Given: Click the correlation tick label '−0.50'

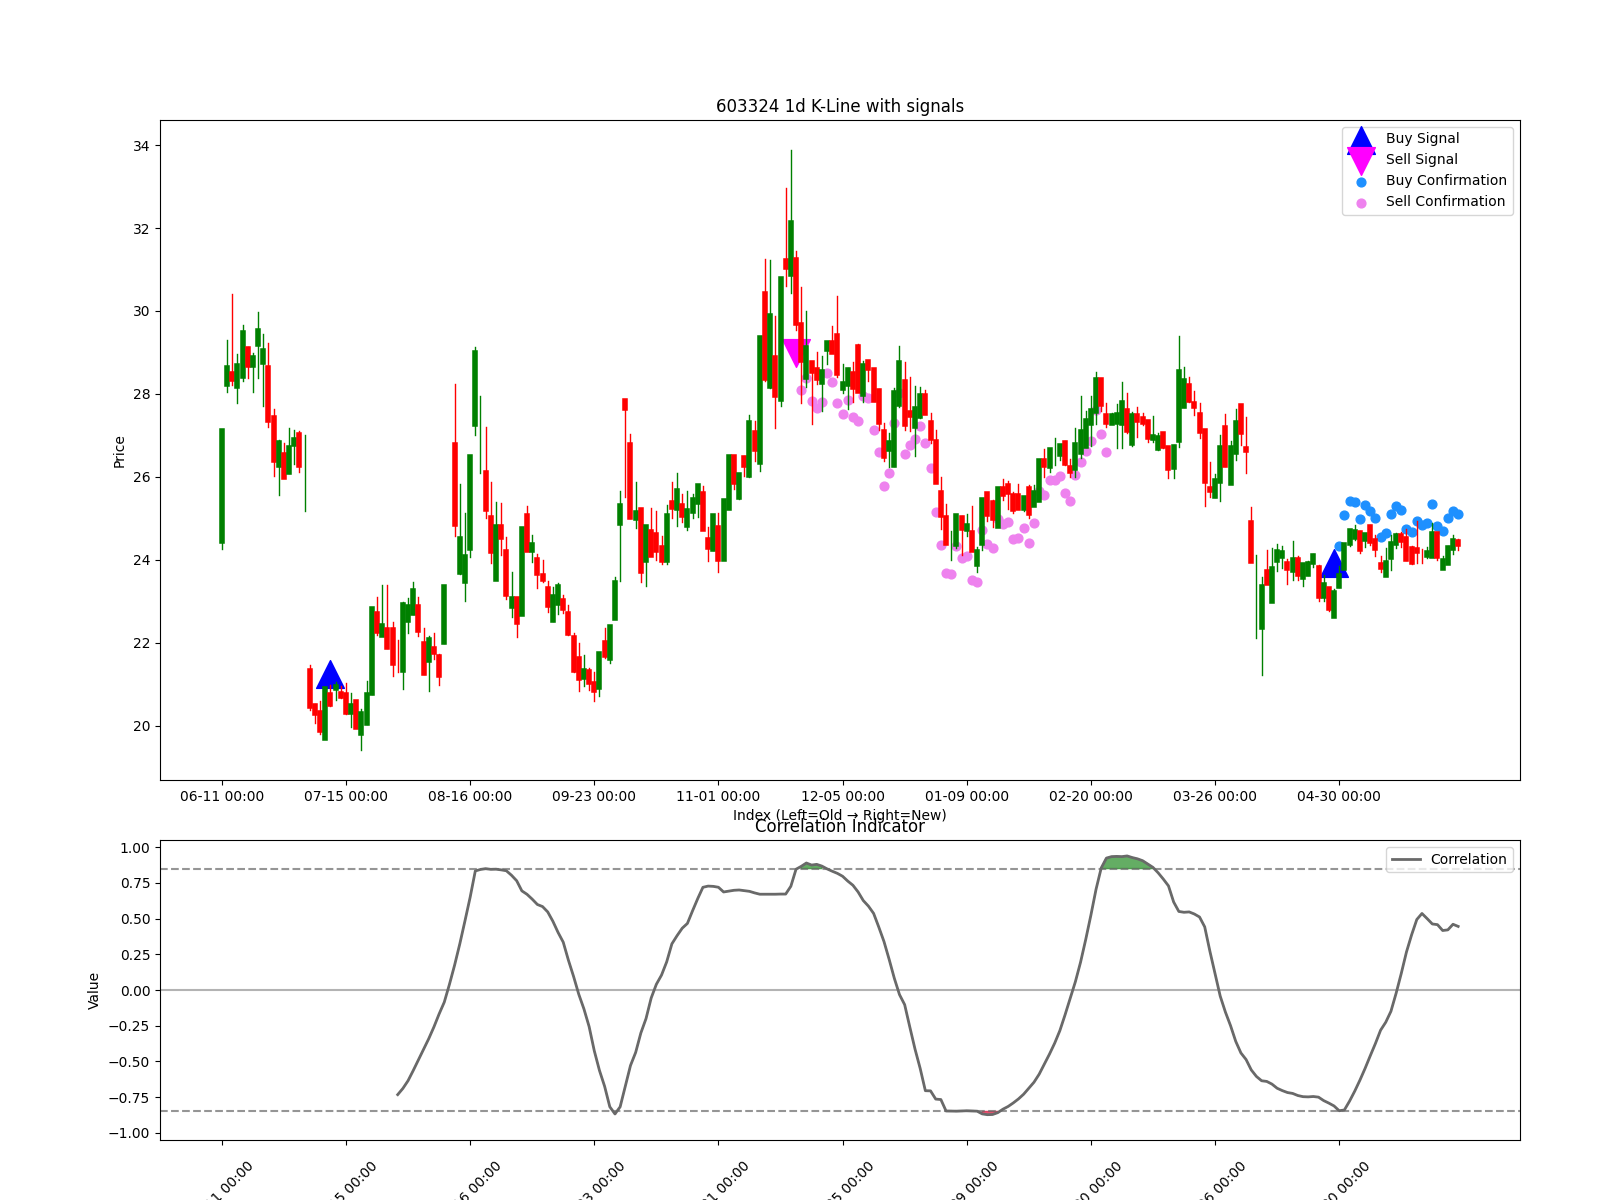Looking at the screenshot, I should [129, 1062].
